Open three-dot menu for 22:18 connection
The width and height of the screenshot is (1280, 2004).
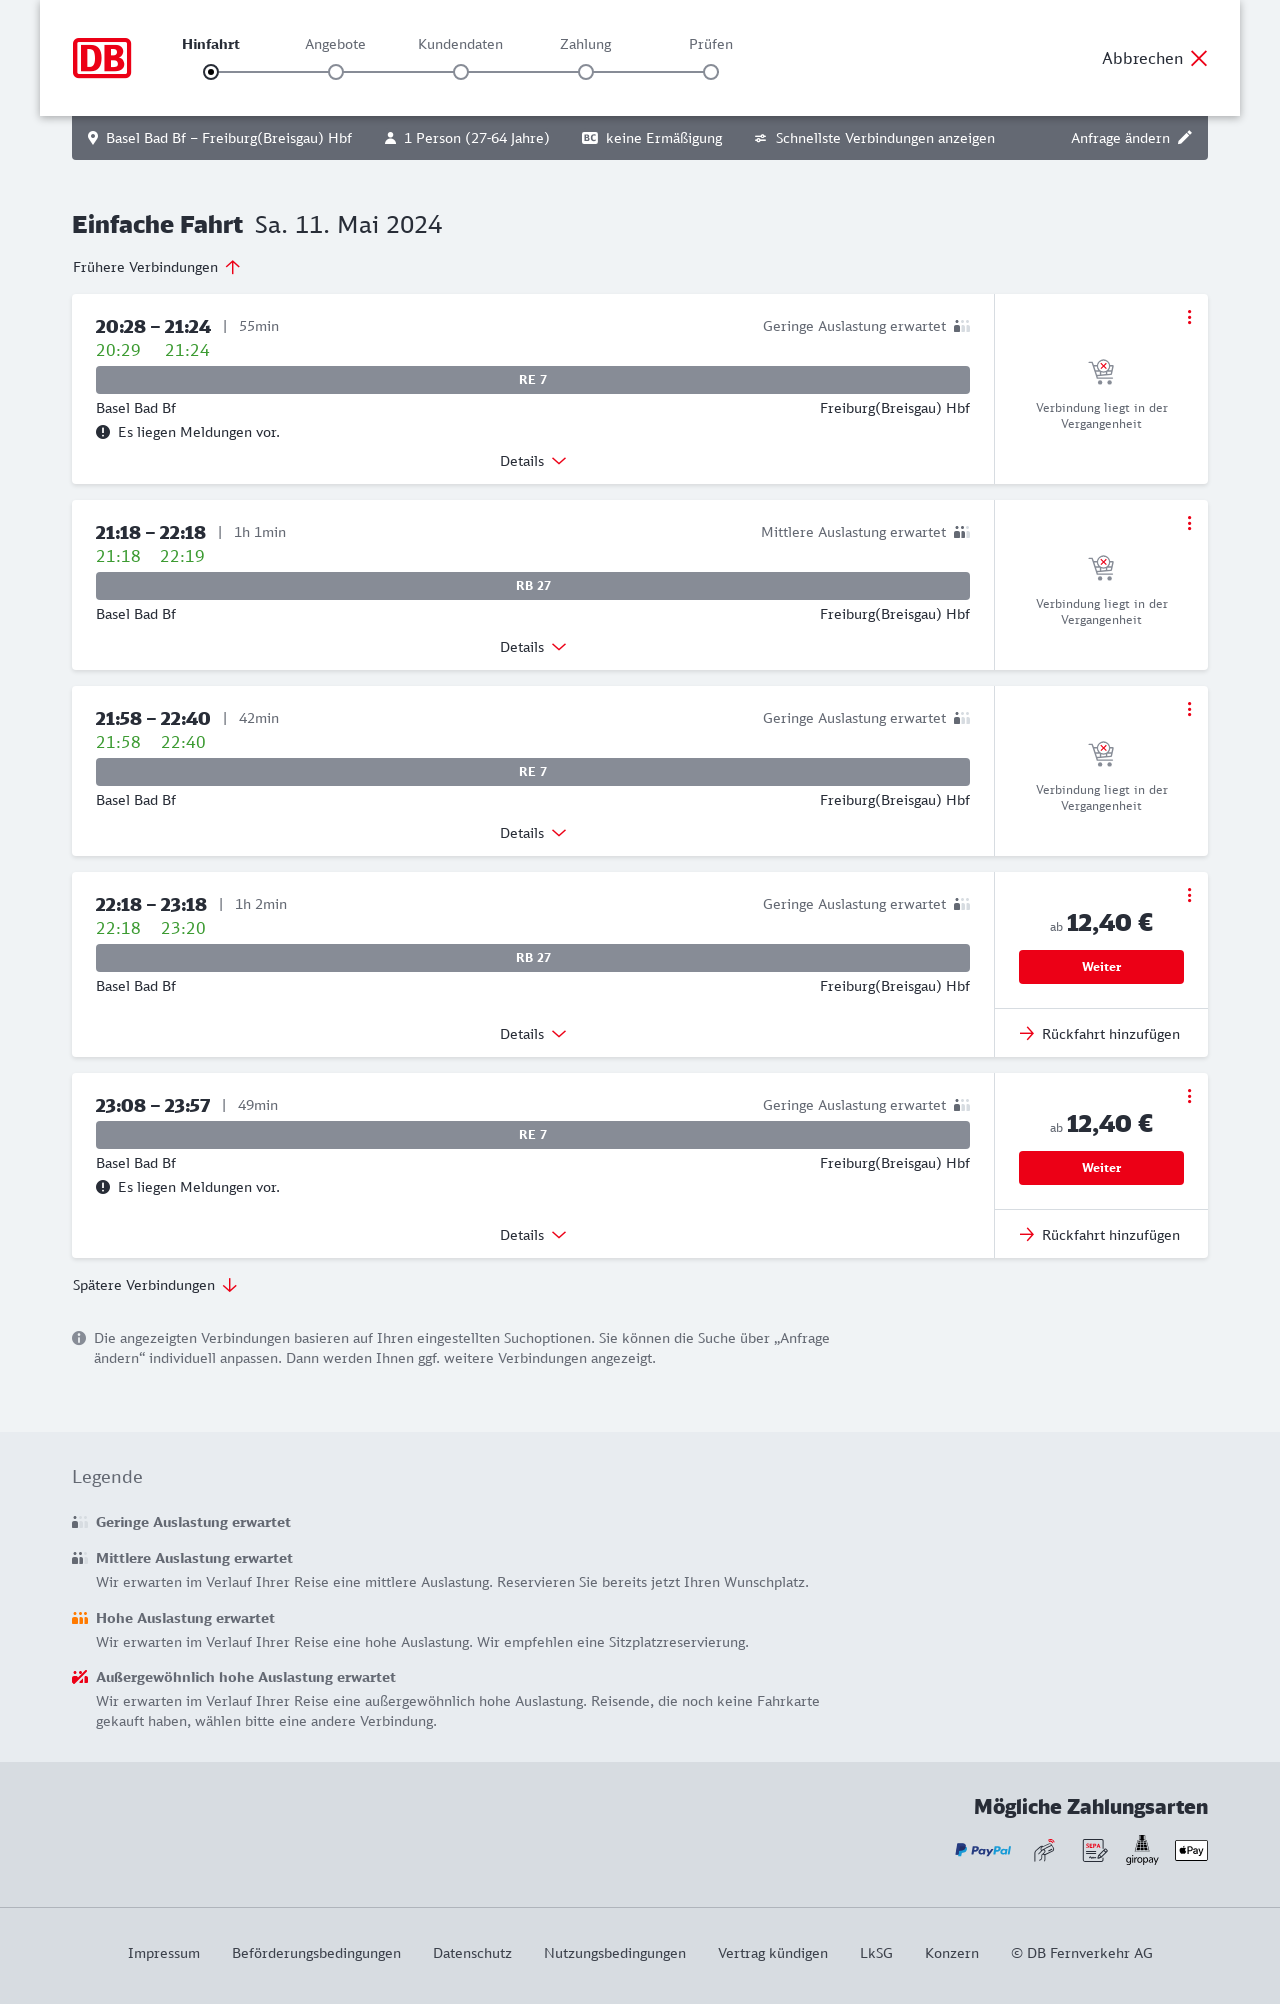[1189, 895]
